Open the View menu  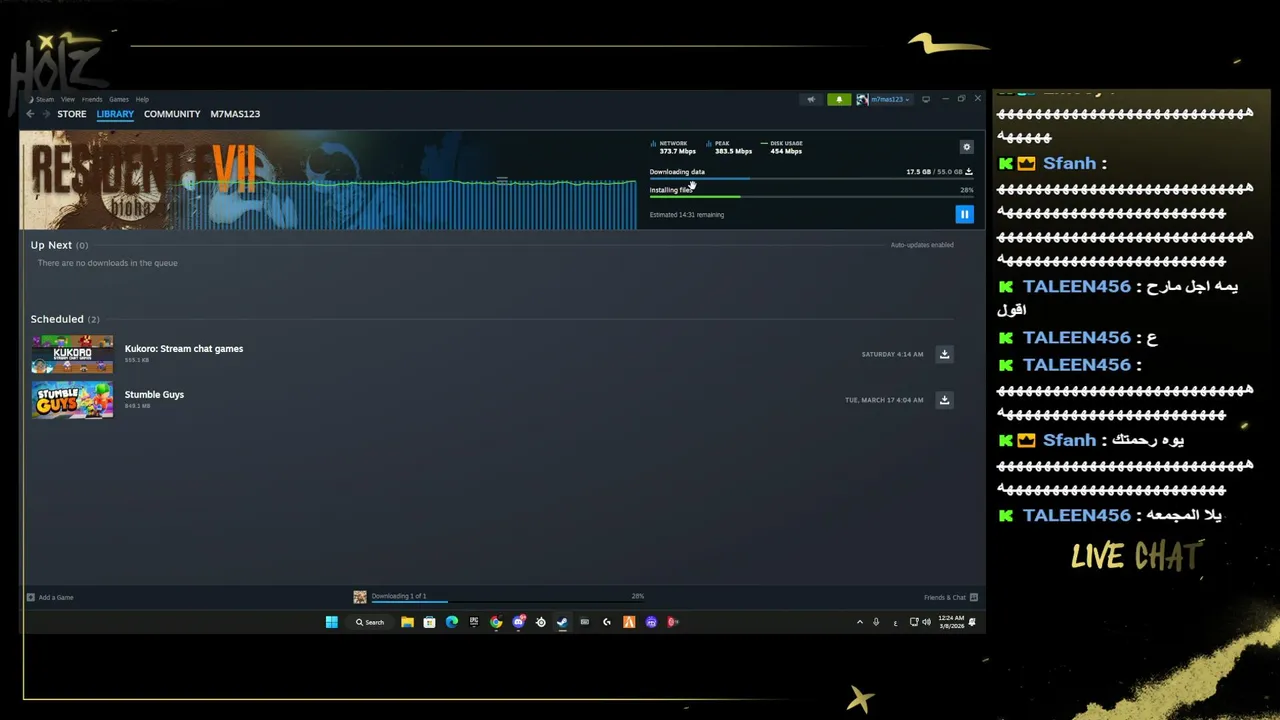click(67, 99)
